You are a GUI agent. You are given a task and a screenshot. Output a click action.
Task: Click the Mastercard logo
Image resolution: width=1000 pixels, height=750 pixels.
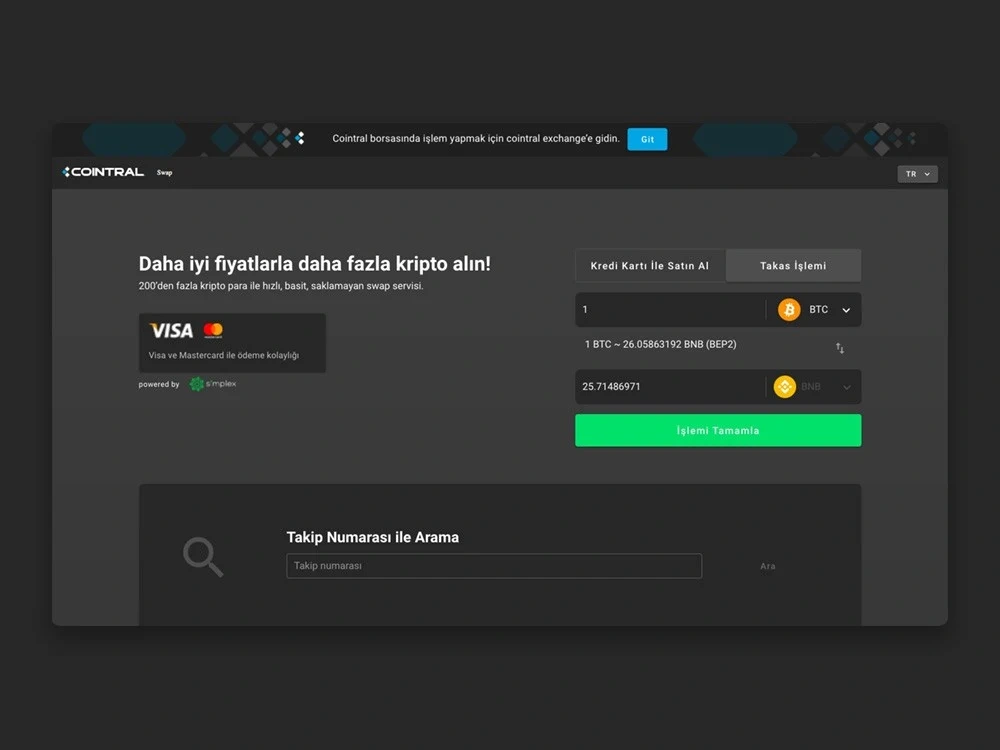[213, 330]
